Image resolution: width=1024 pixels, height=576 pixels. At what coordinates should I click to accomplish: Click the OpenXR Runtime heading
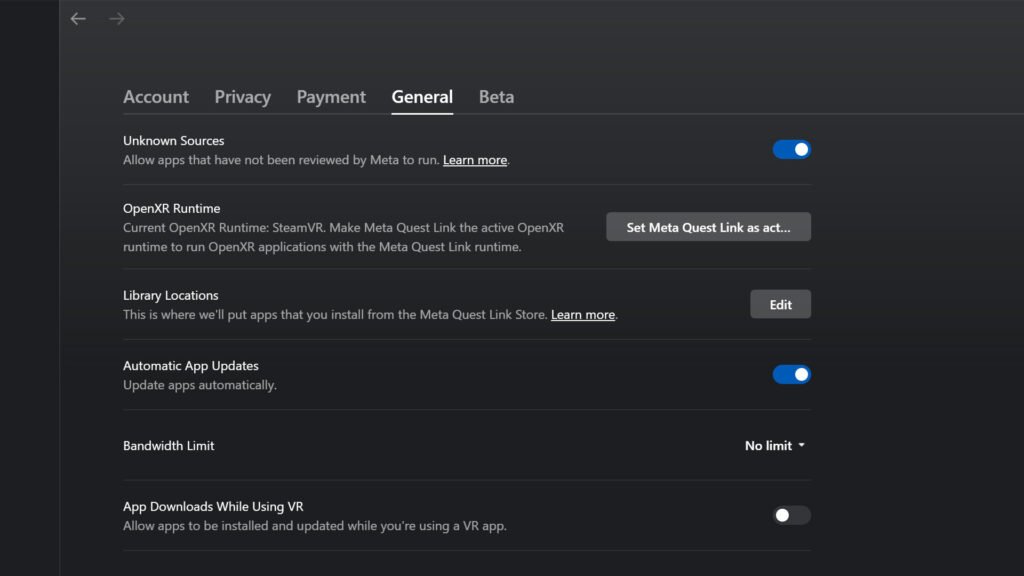click(172, 208)
